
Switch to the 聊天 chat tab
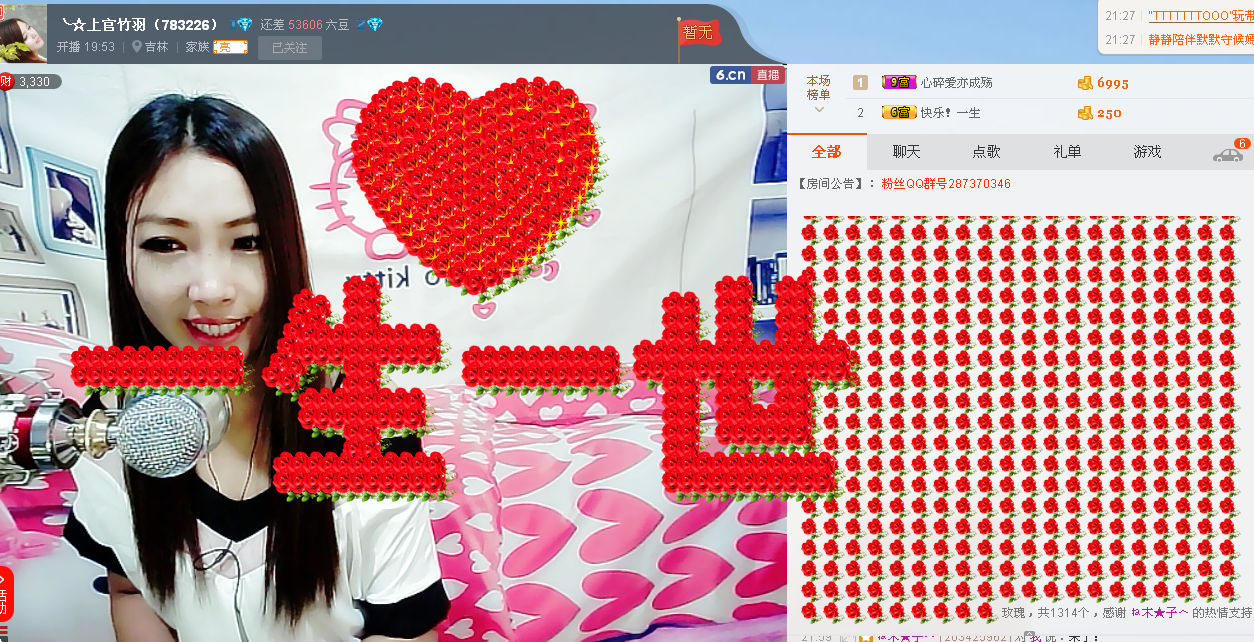906,151
